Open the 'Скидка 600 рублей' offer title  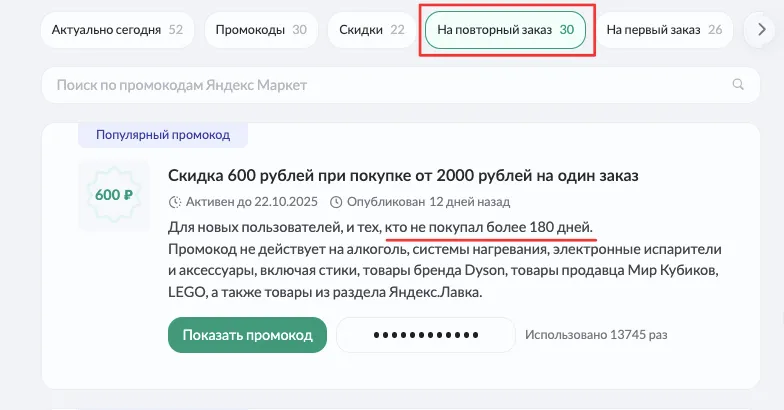tap(403, 176)
